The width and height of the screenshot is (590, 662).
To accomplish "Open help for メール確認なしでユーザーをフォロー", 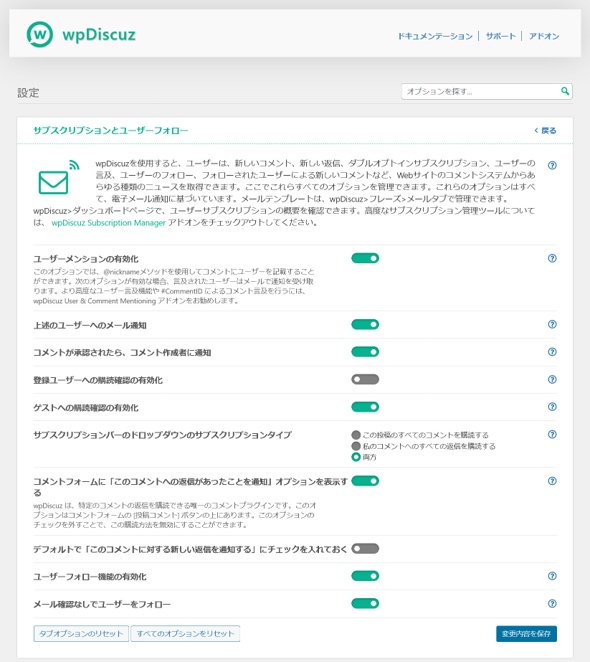I will (x=552, y=604).
